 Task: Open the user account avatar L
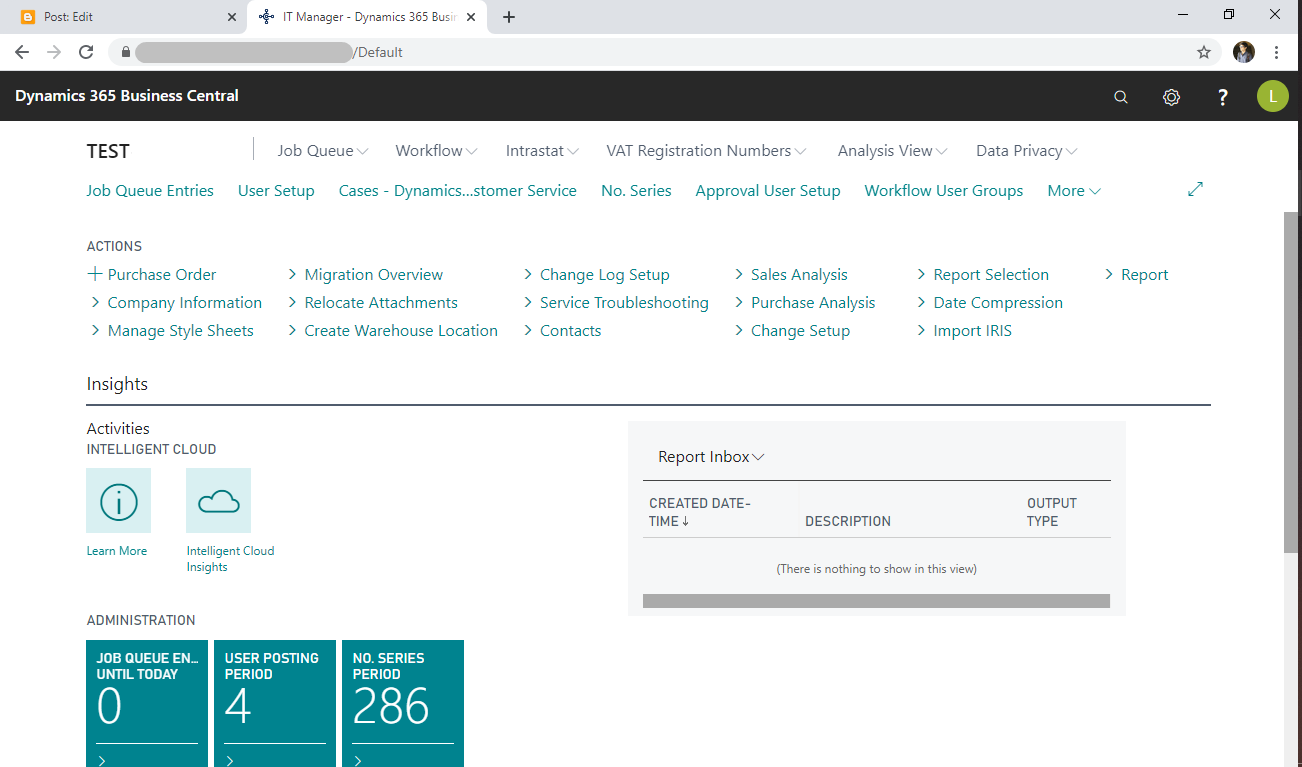coord(1273,96)
